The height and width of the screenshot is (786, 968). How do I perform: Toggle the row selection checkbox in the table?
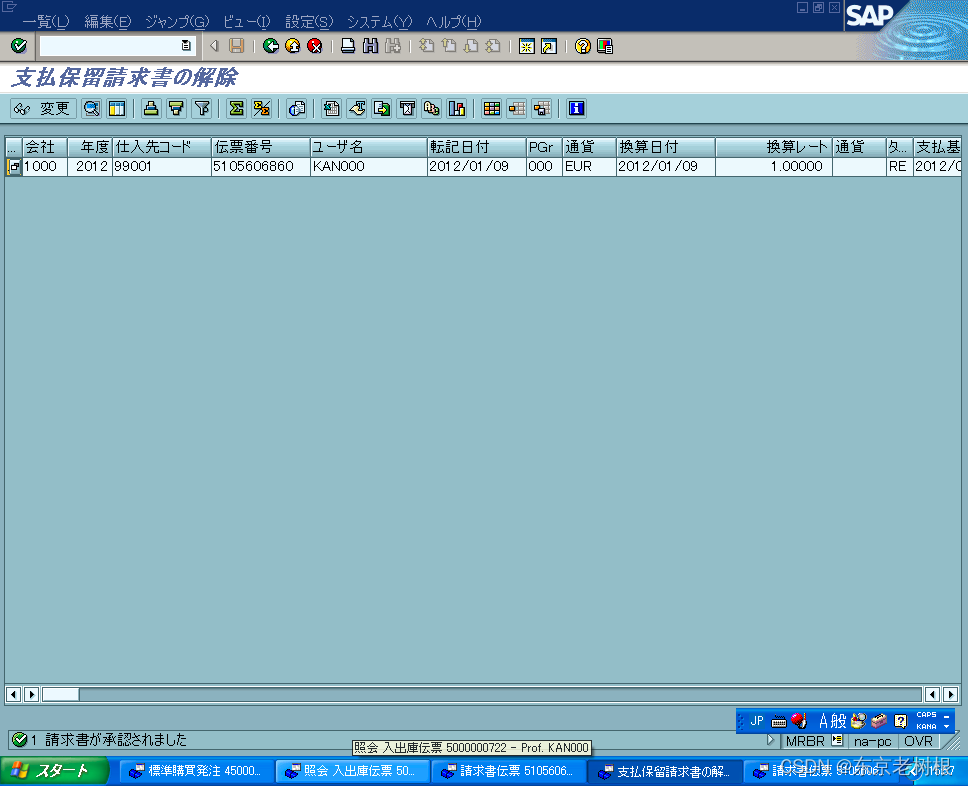pyautogui.click(x=13, y=166)
